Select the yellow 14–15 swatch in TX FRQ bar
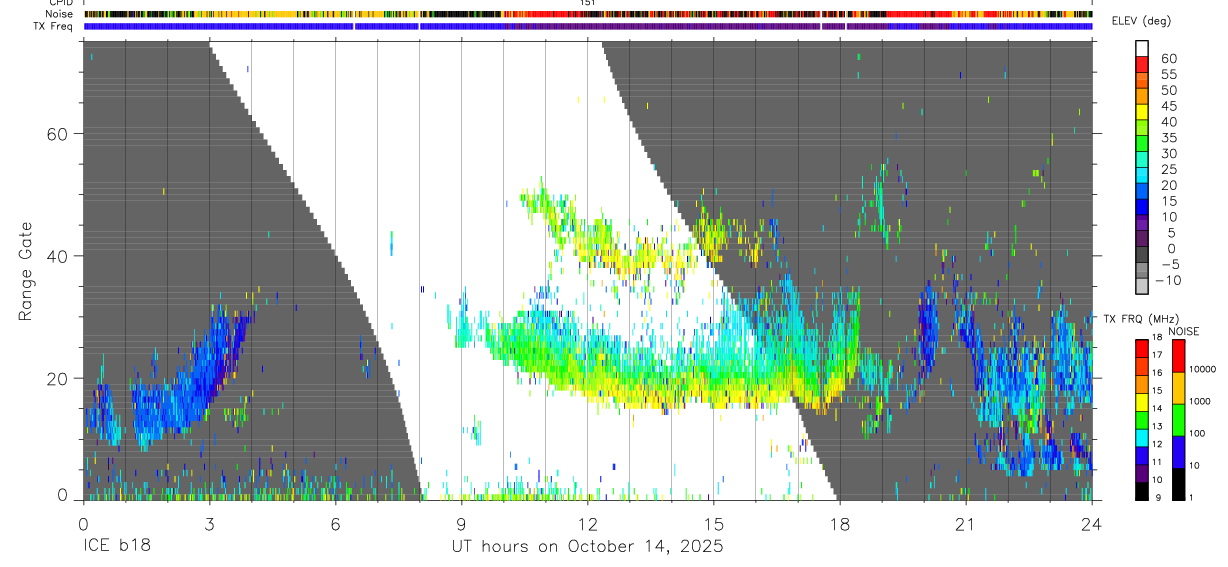This screenshot has width=1228, height=567. [x=1142, y=400]
